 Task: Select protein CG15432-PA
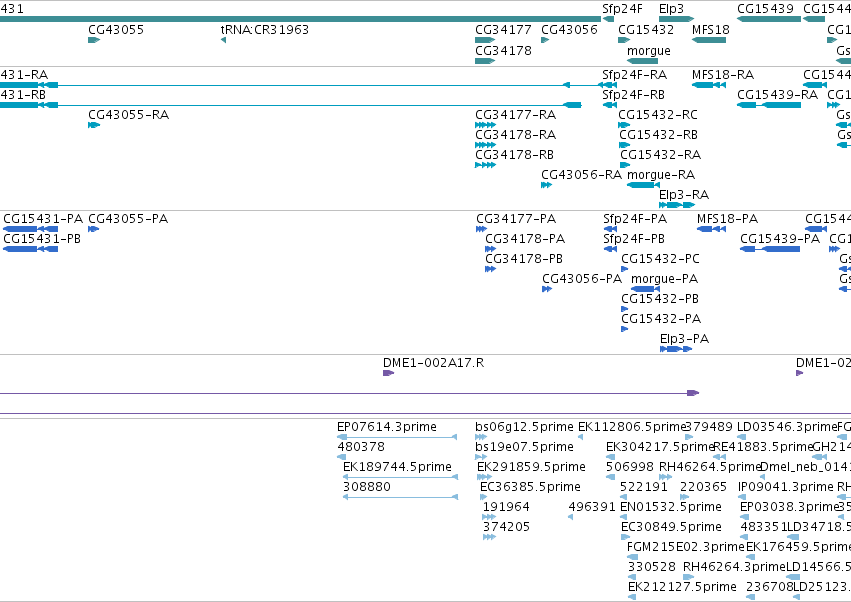(x=661, y=320)
